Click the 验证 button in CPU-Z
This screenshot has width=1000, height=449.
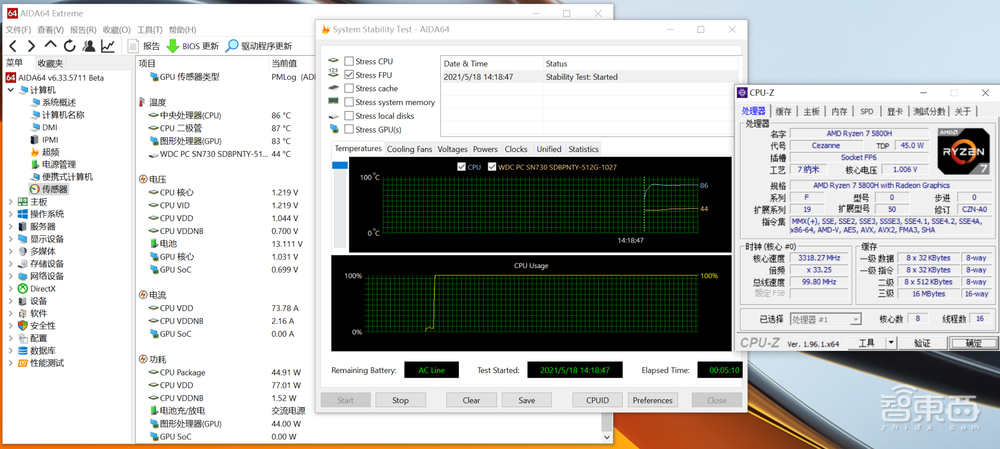(x=922, y=342)
